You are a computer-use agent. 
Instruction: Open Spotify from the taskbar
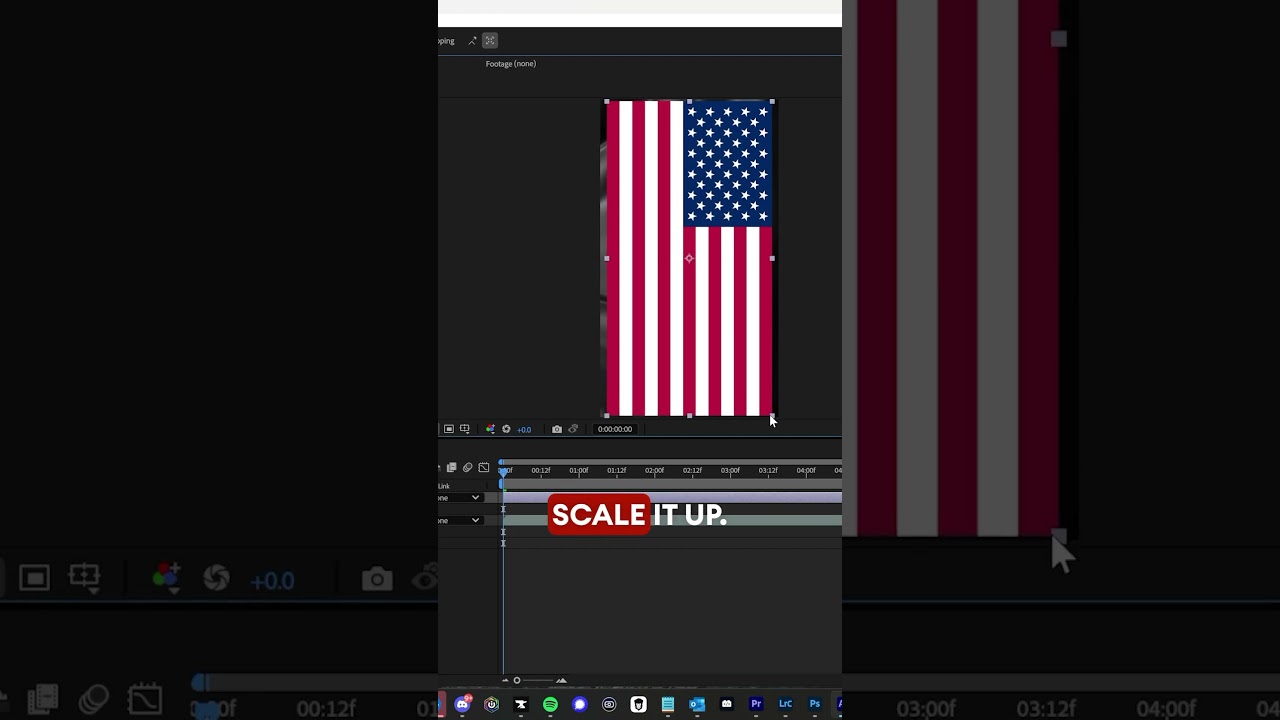coord(550,705)
